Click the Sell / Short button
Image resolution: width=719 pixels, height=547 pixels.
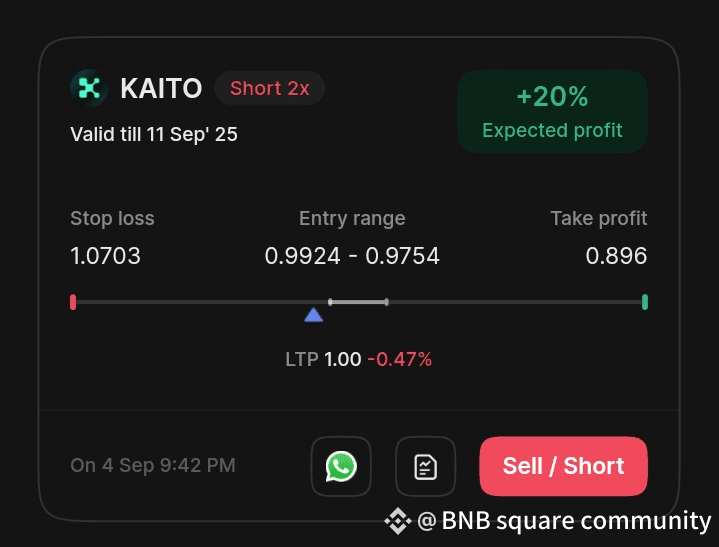pyautogui.click(x=563, y=466)
